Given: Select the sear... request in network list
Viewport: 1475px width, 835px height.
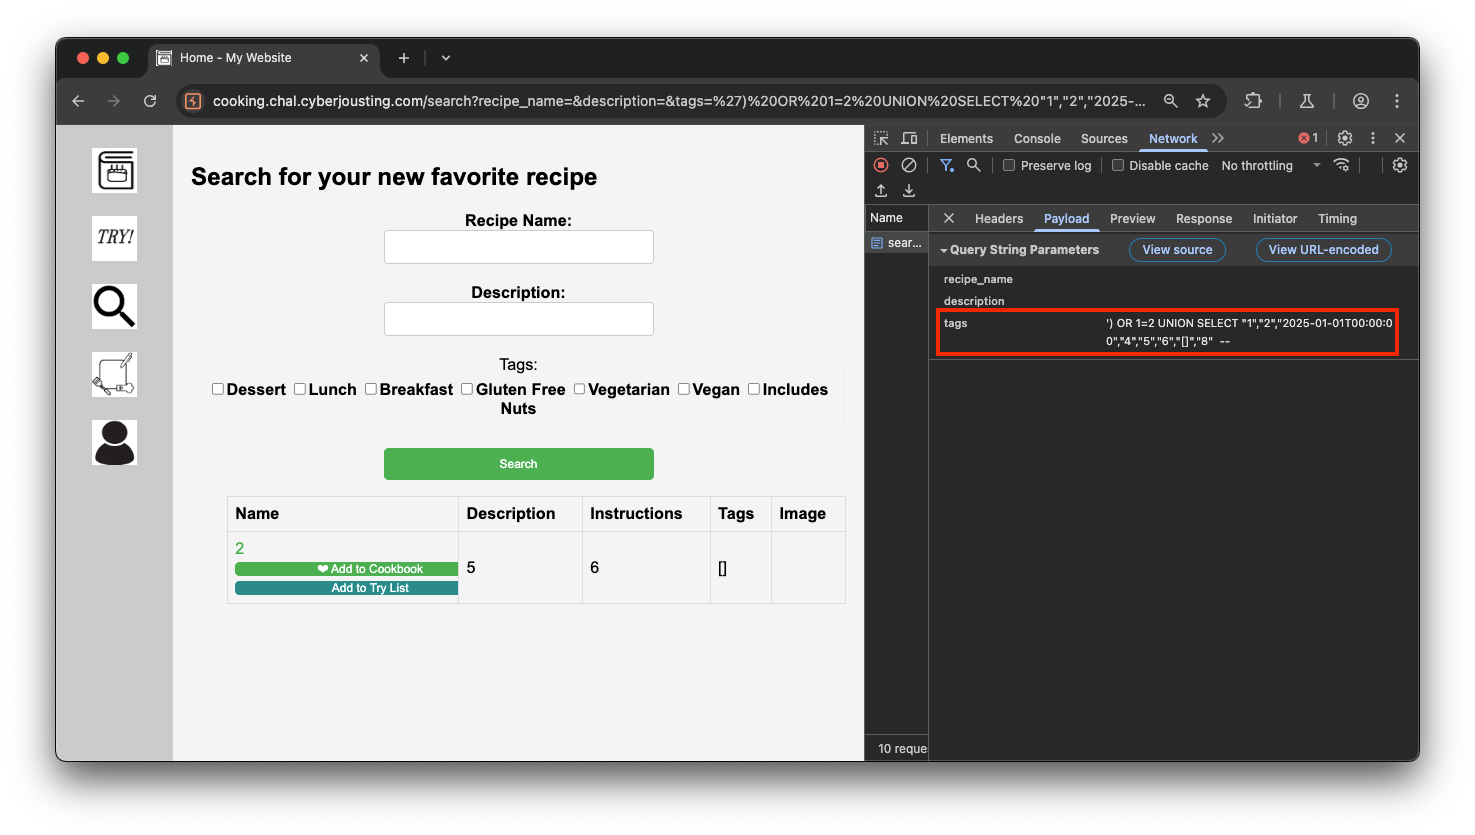Looking at the screenshot, I should coord(897,243).
